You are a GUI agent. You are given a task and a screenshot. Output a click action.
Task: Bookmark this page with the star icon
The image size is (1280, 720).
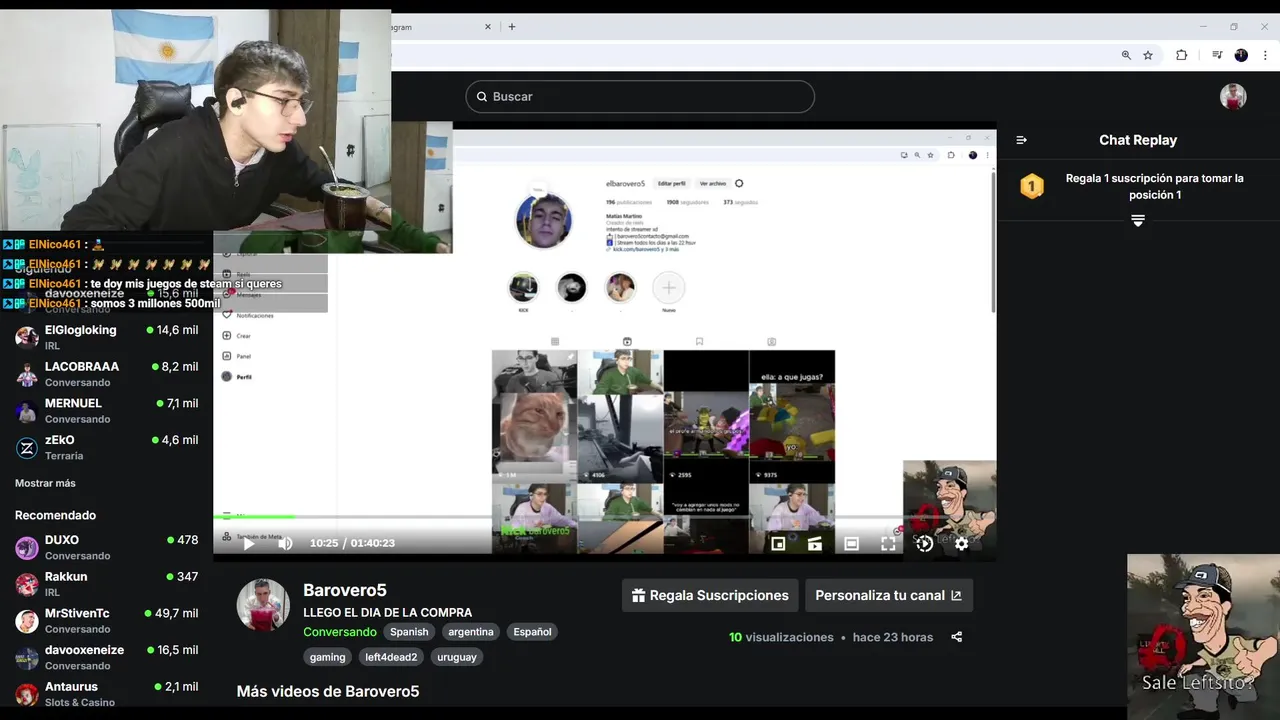coord(1148,55)
